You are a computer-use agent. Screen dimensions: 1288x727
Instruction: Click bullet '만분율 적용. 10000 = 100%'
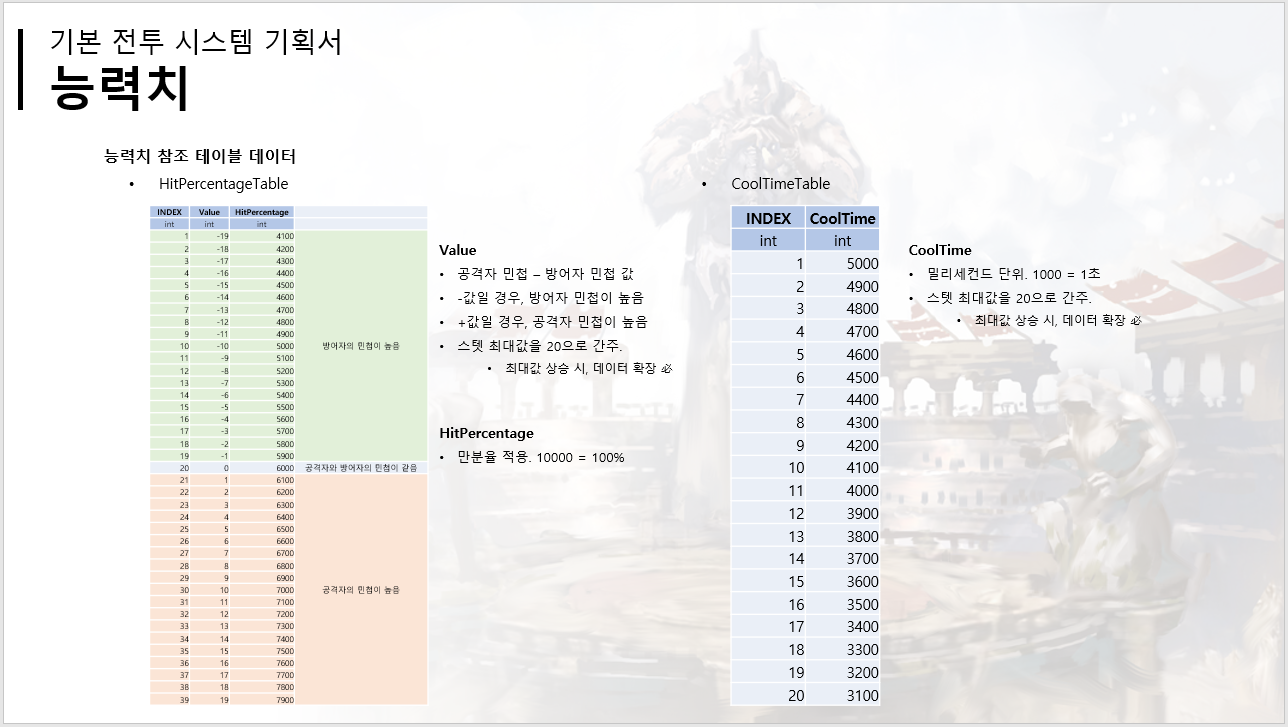tap(540, 457)
